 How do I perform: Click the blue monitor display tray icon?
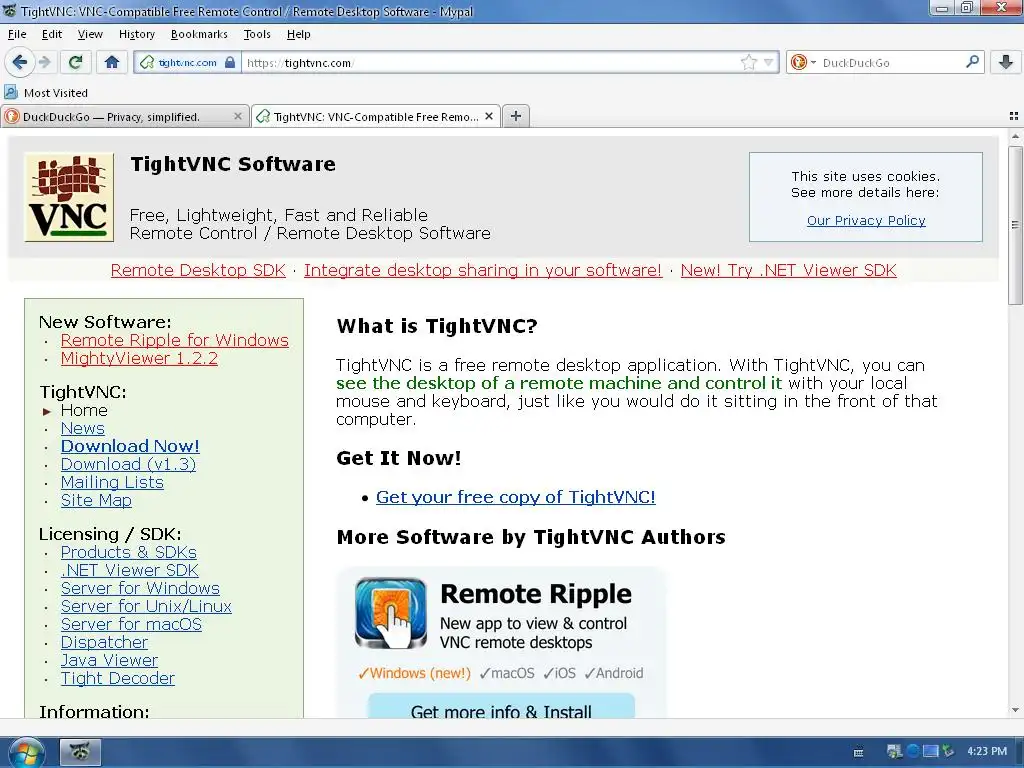[930, 751]
